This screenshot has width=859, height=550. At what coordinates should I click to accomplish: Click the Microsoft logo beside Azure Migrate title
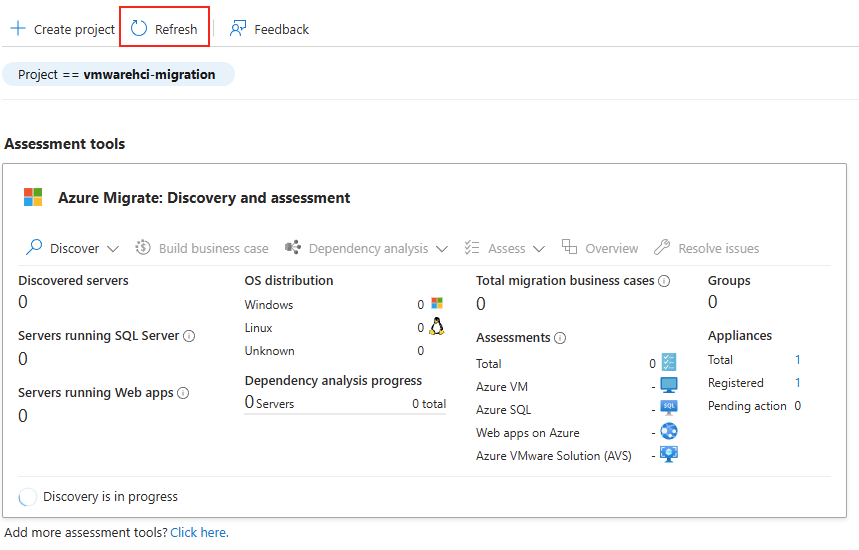point(33,197)
